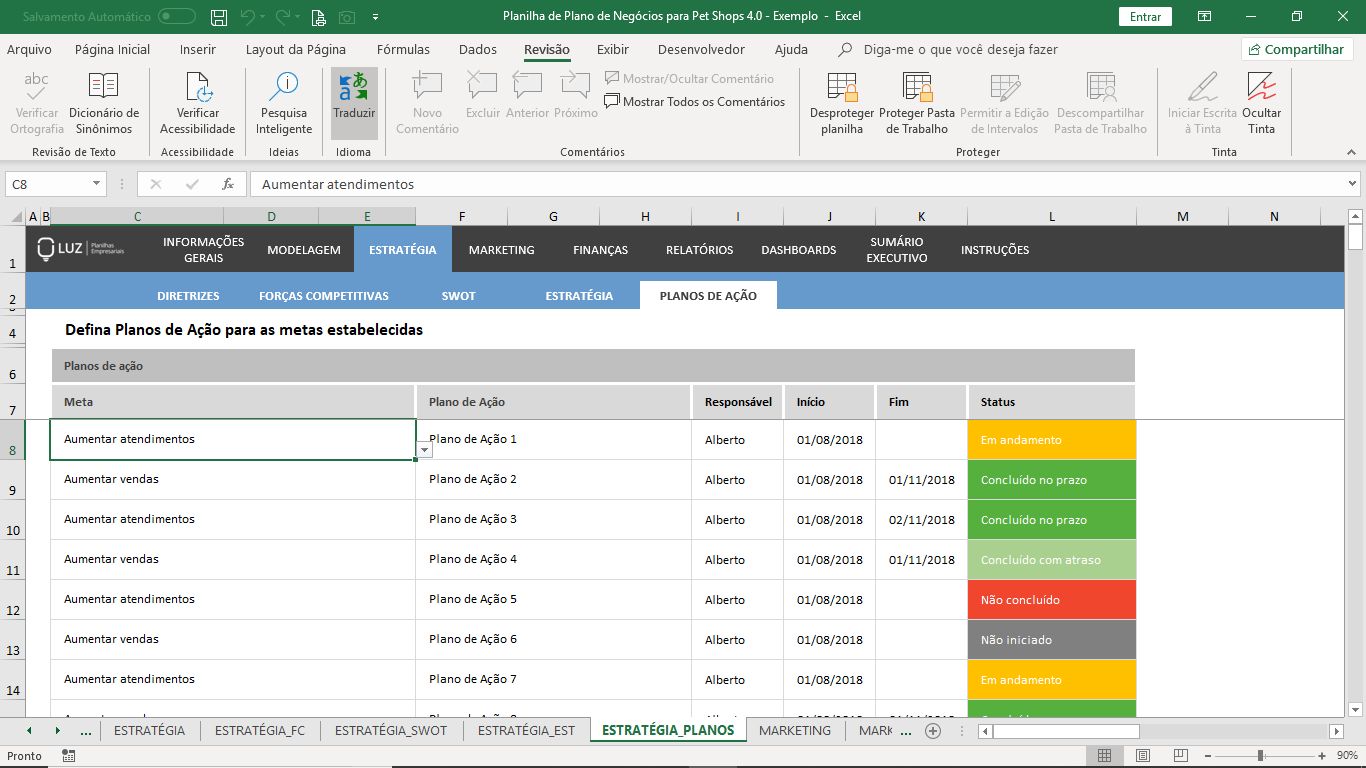Click Ocultar Tinta icon

(x=1261, y=88)
